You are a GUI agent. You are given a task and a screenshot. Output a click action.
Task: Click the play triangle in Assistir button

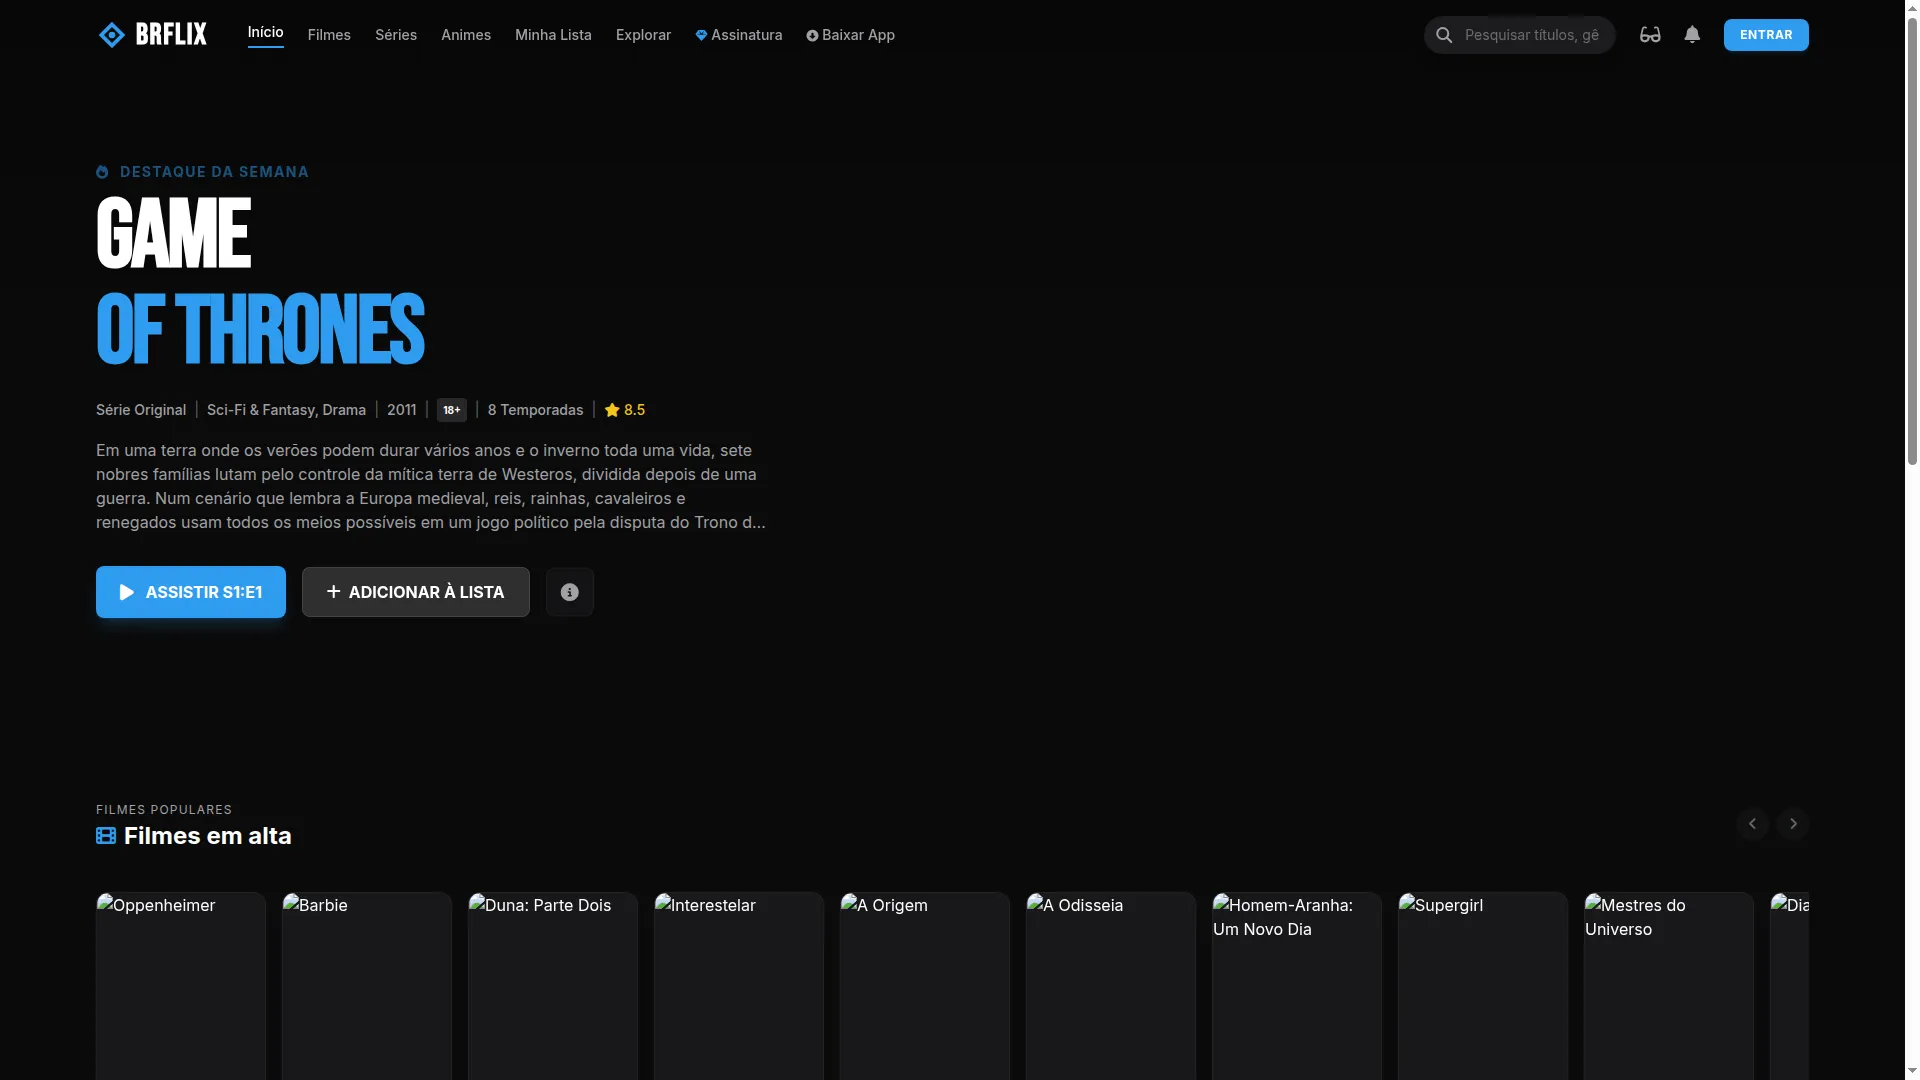click(127, 592)
